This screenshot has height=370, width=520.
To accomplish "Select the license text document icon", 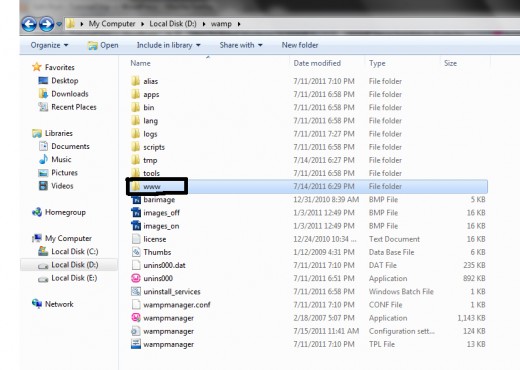I will click(x=136, y=239).
